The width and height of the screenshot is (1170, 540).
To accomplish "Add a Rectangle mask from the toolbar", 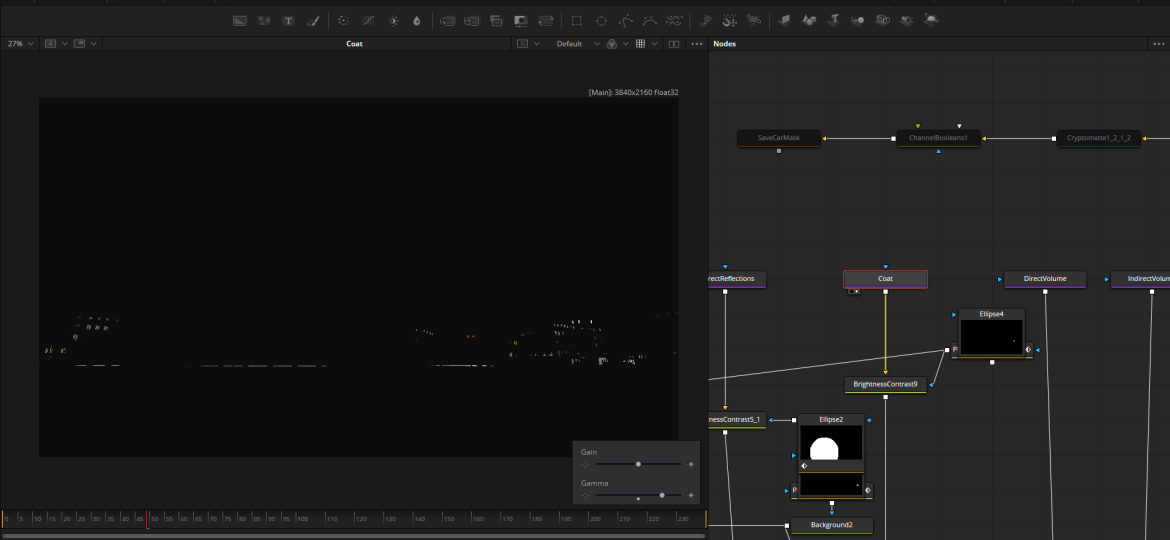I will [577, 20].
